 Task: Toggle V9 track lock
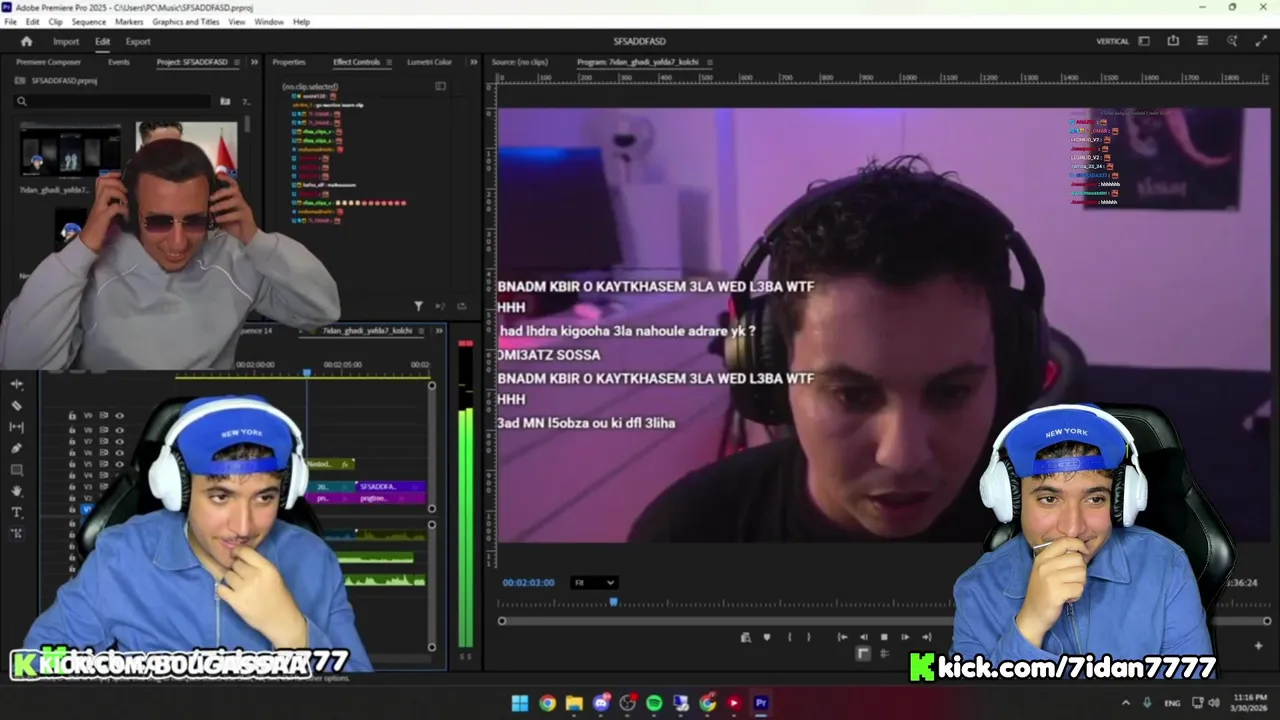72,415
